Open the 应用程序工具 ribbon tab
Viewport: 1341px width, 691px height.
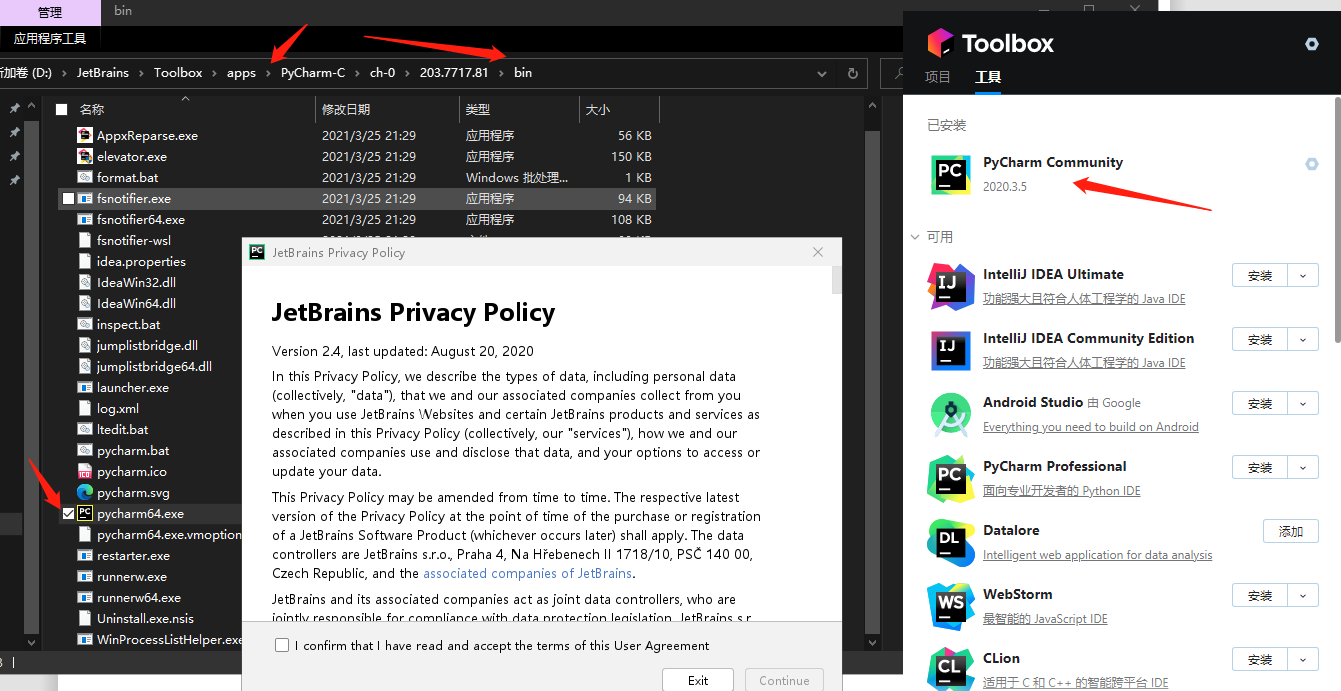(x=50, y=38)
